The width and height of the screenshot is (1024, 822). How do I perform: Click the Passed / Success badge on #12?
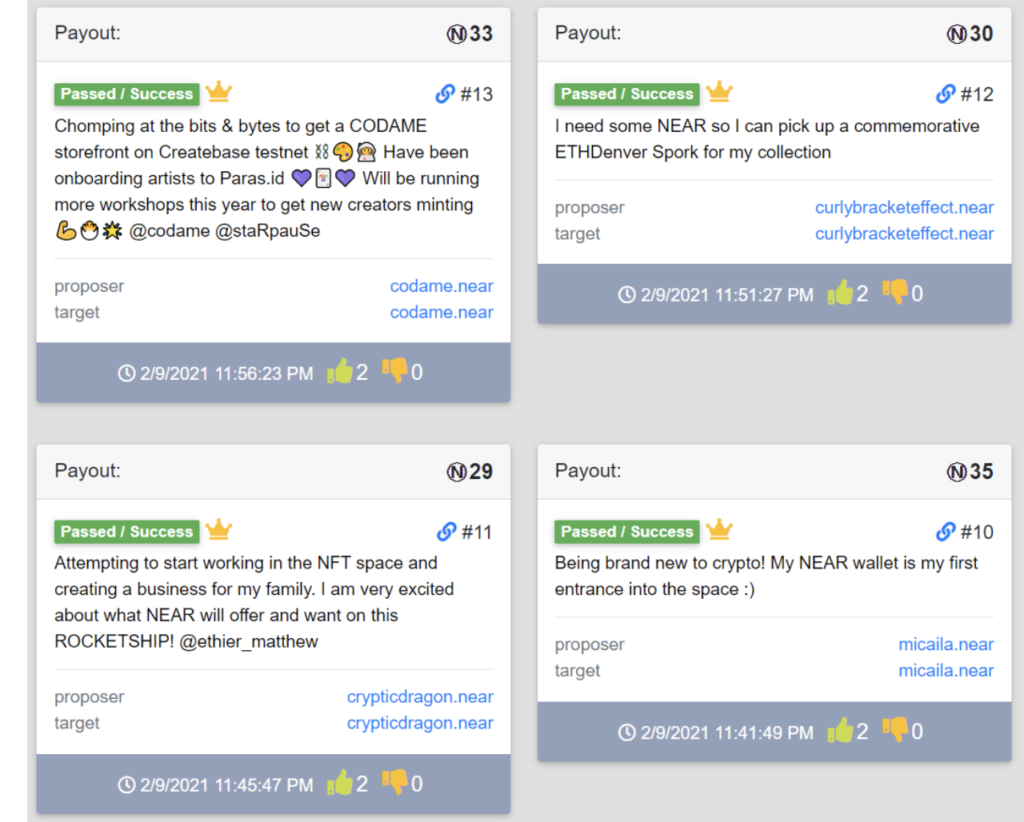click(x=627, y=94)
